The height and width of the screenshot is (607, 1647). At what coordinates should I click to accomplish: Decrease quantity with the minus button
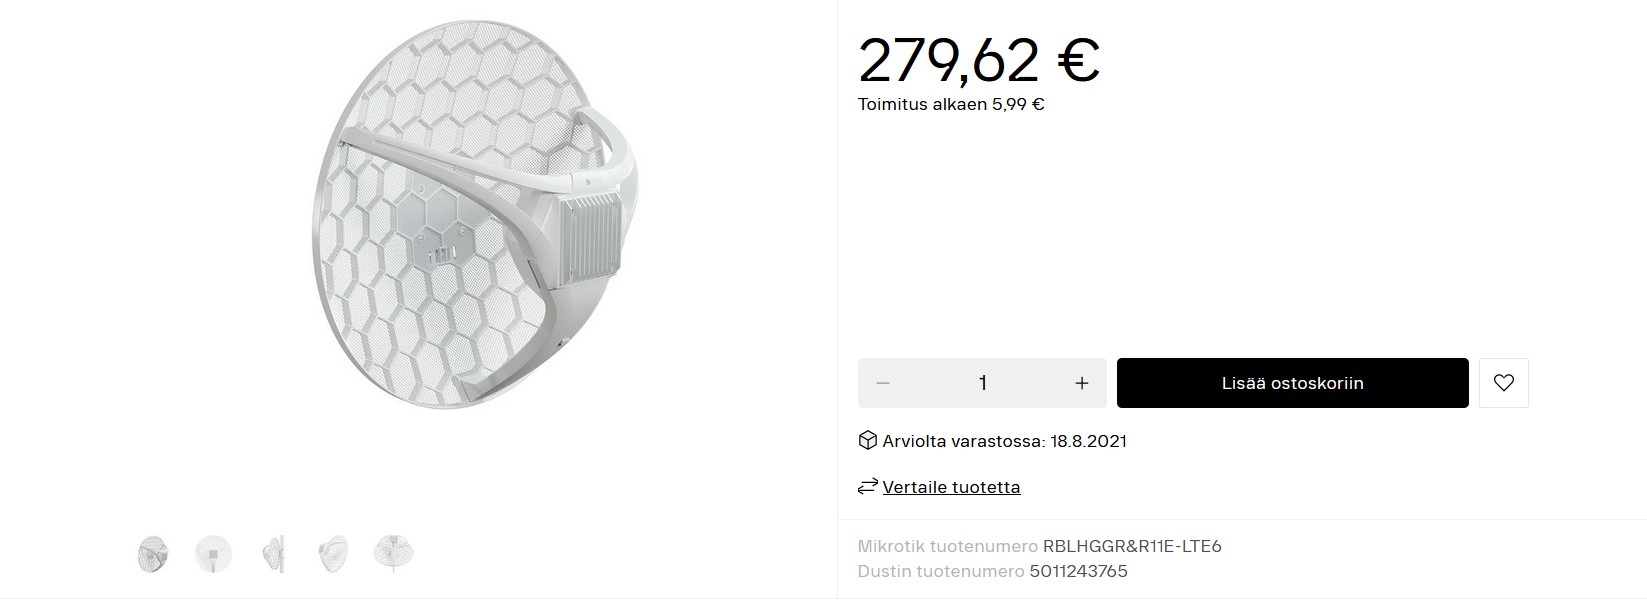coord(883,383)
